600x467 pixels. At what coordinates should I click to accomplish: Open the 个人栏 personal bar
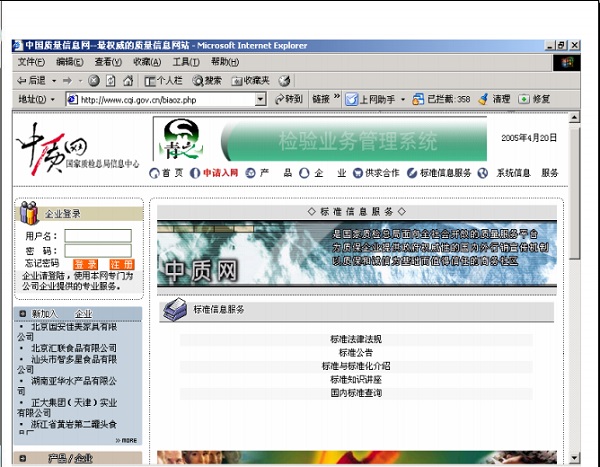[x=163, y=80]
